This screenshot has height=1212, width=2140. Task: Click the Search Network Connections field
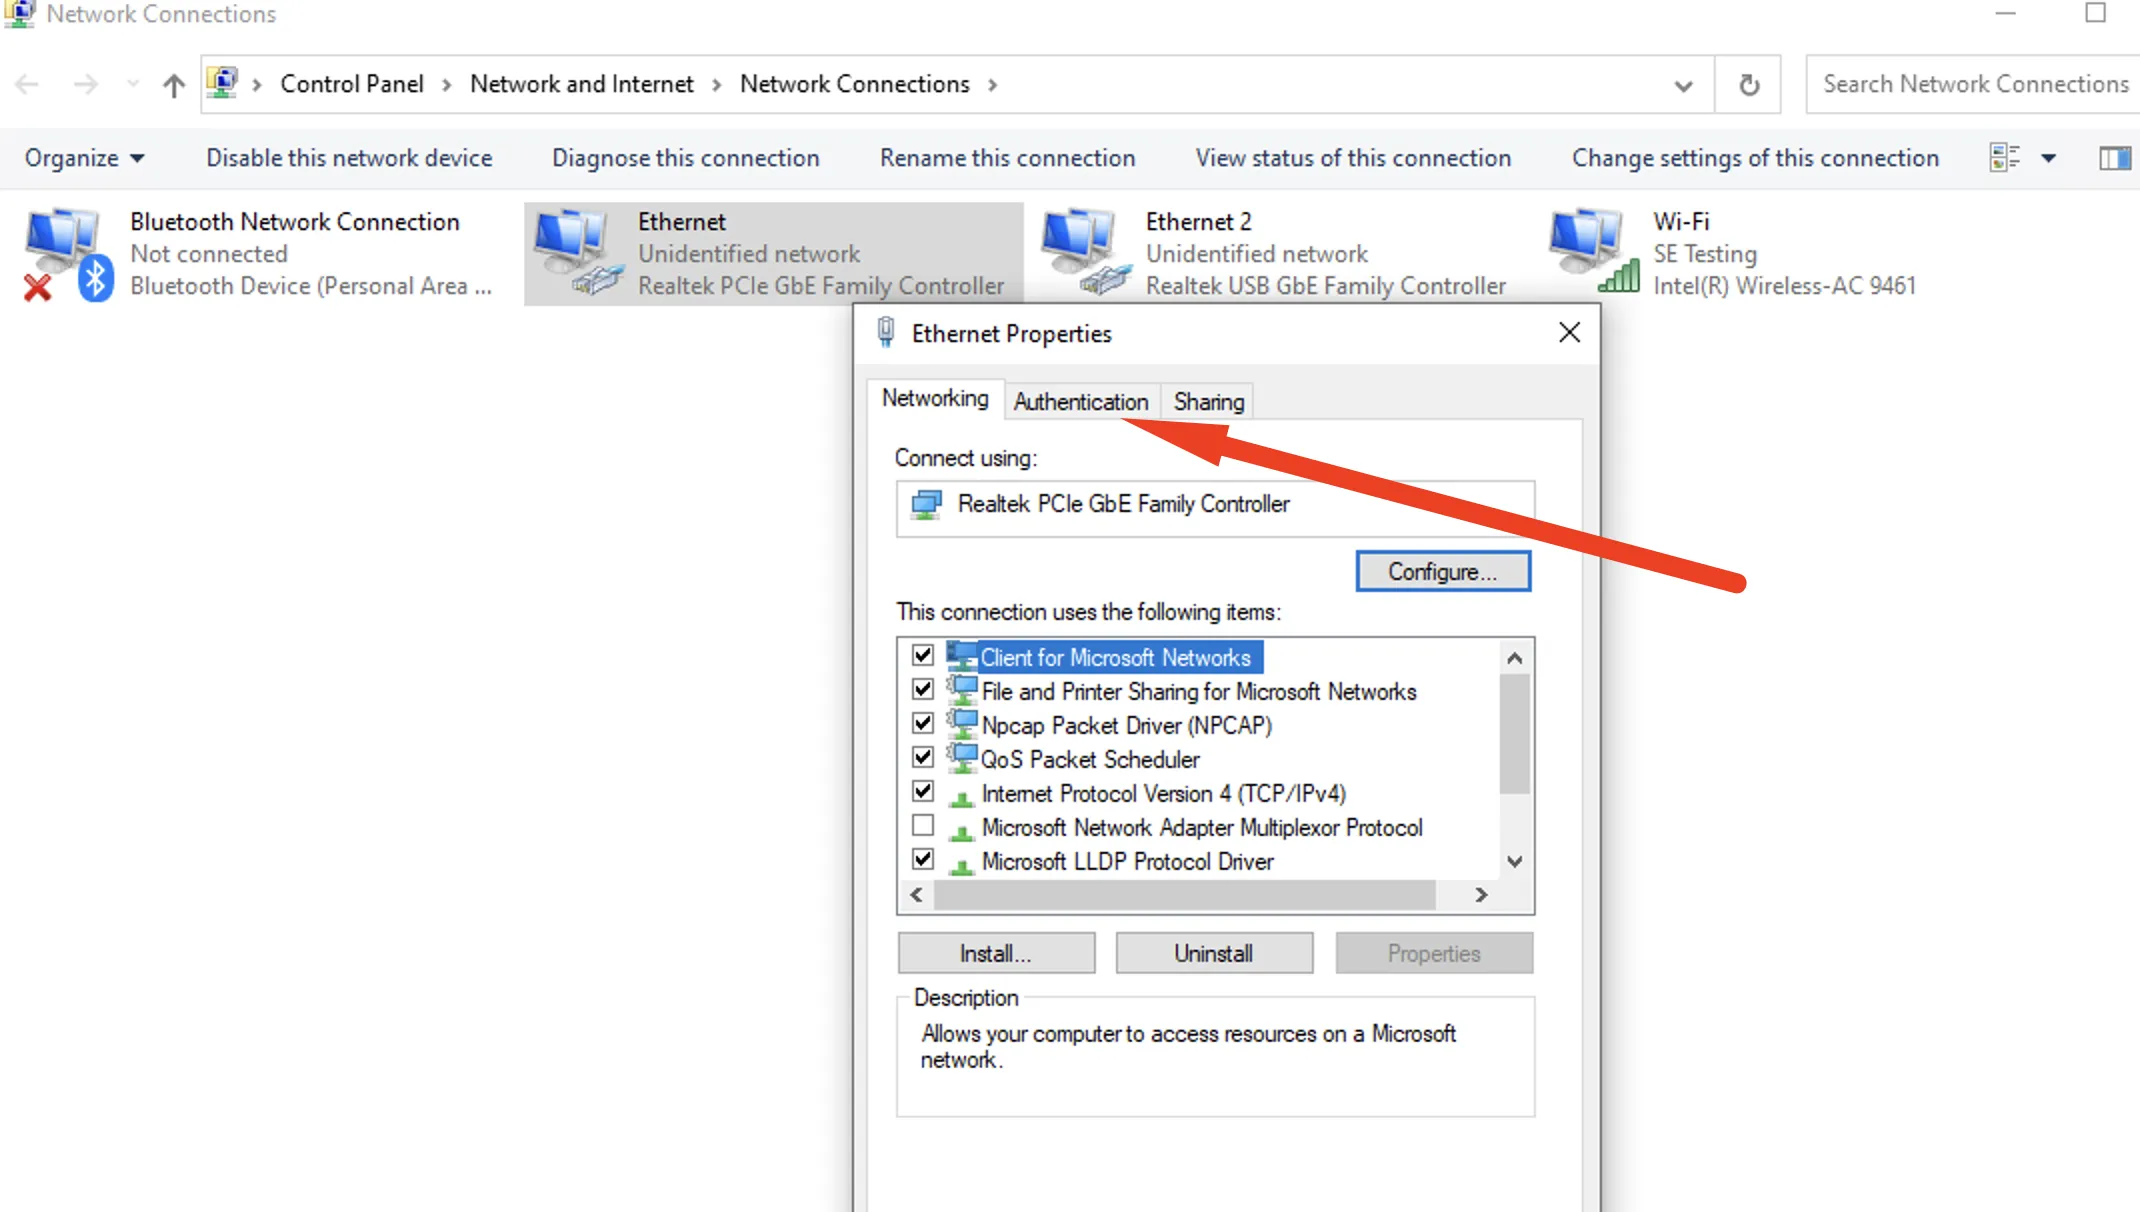click(1974, 85)
